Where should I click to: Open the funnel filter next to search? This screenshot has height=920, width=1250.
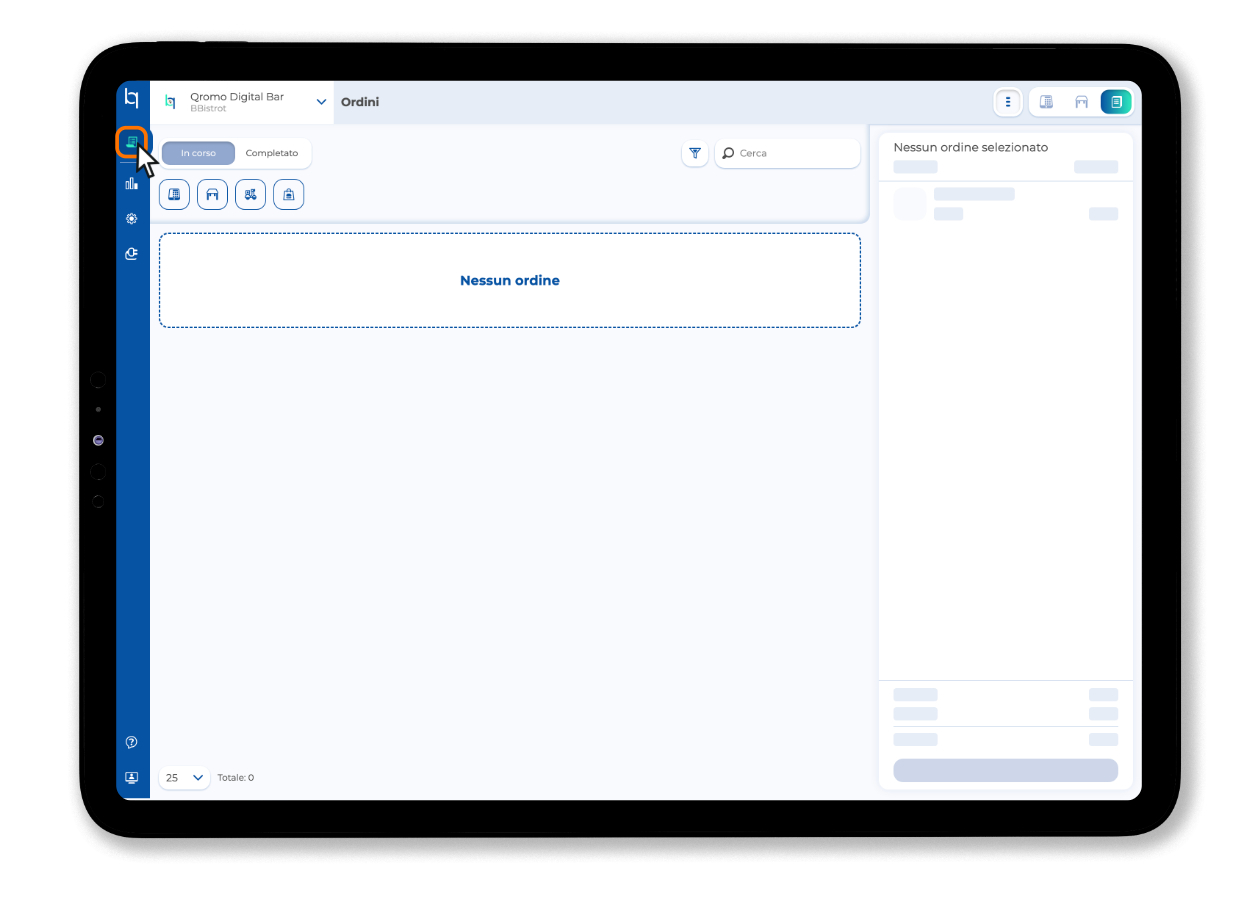(695, 153)
